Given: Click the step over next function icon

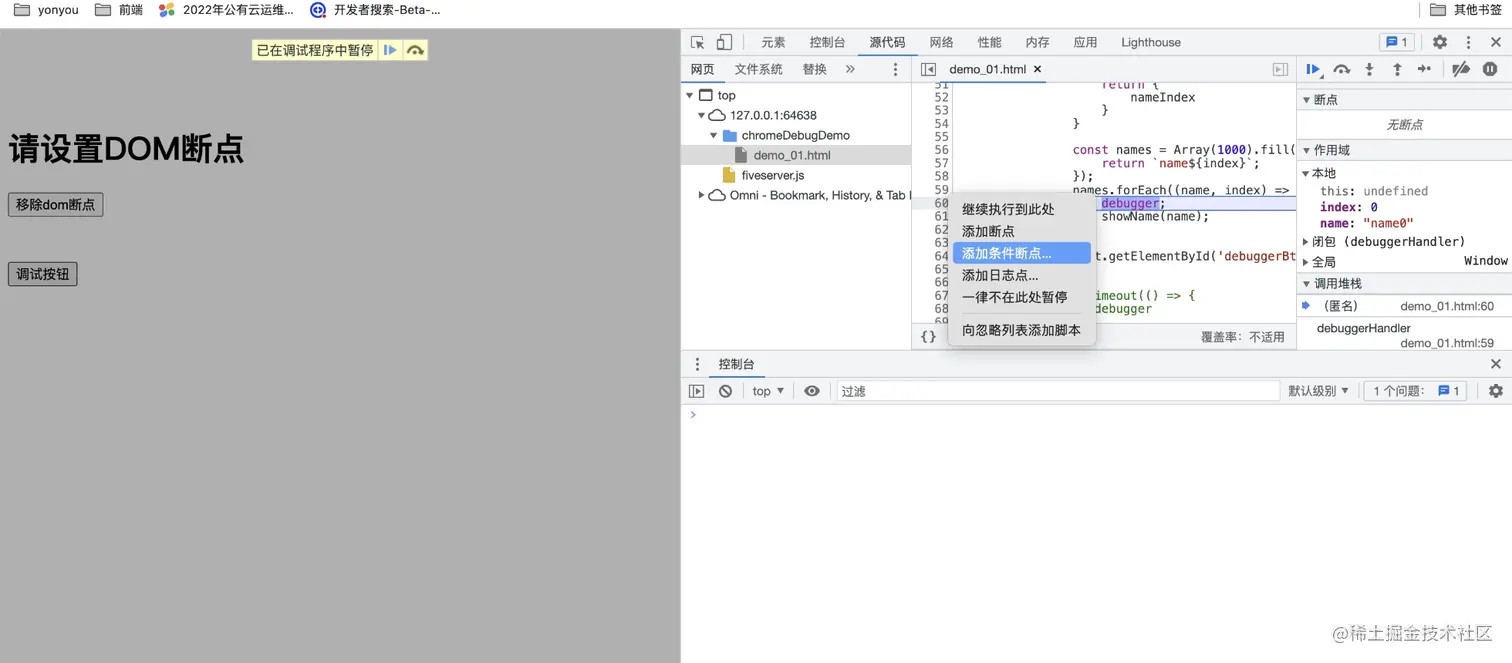Looking at the screenshot, I should 1342,69.
